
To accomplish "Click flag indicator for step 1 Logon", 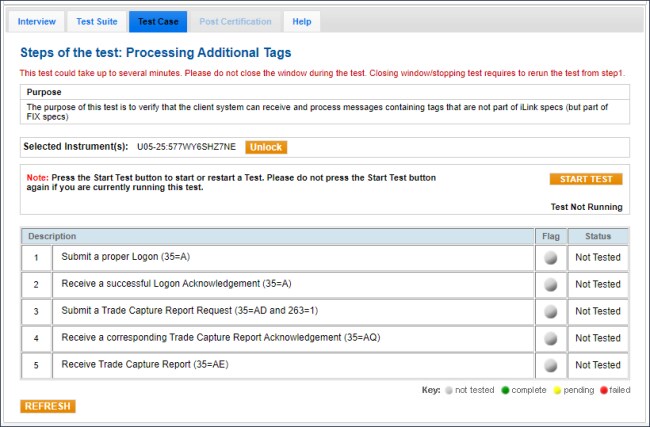I will 550,258.
